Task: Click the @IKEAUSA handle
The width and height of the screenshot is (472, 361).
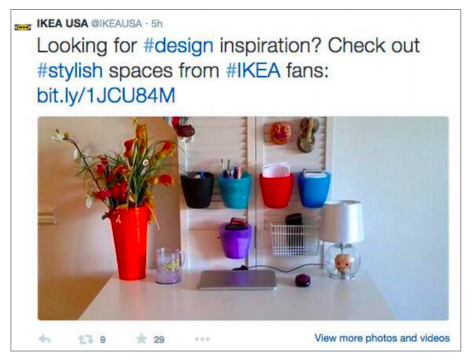Action: [117, 24]
